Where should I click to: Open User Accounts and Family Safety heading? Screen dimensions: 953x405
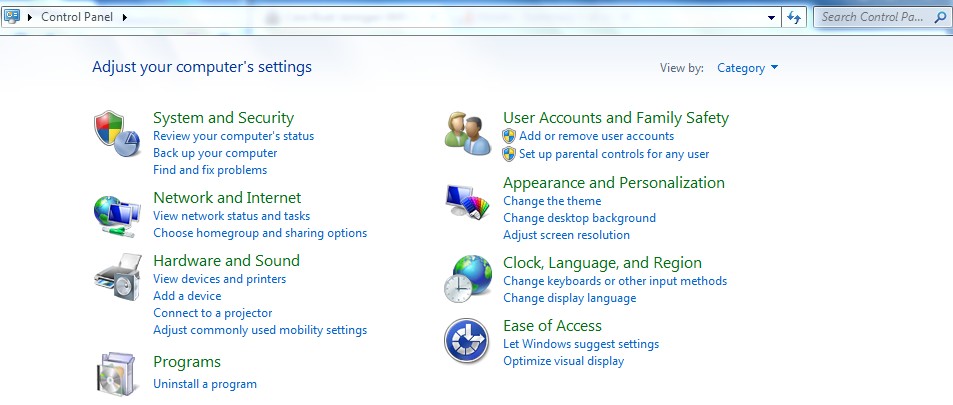pos(616,118)
